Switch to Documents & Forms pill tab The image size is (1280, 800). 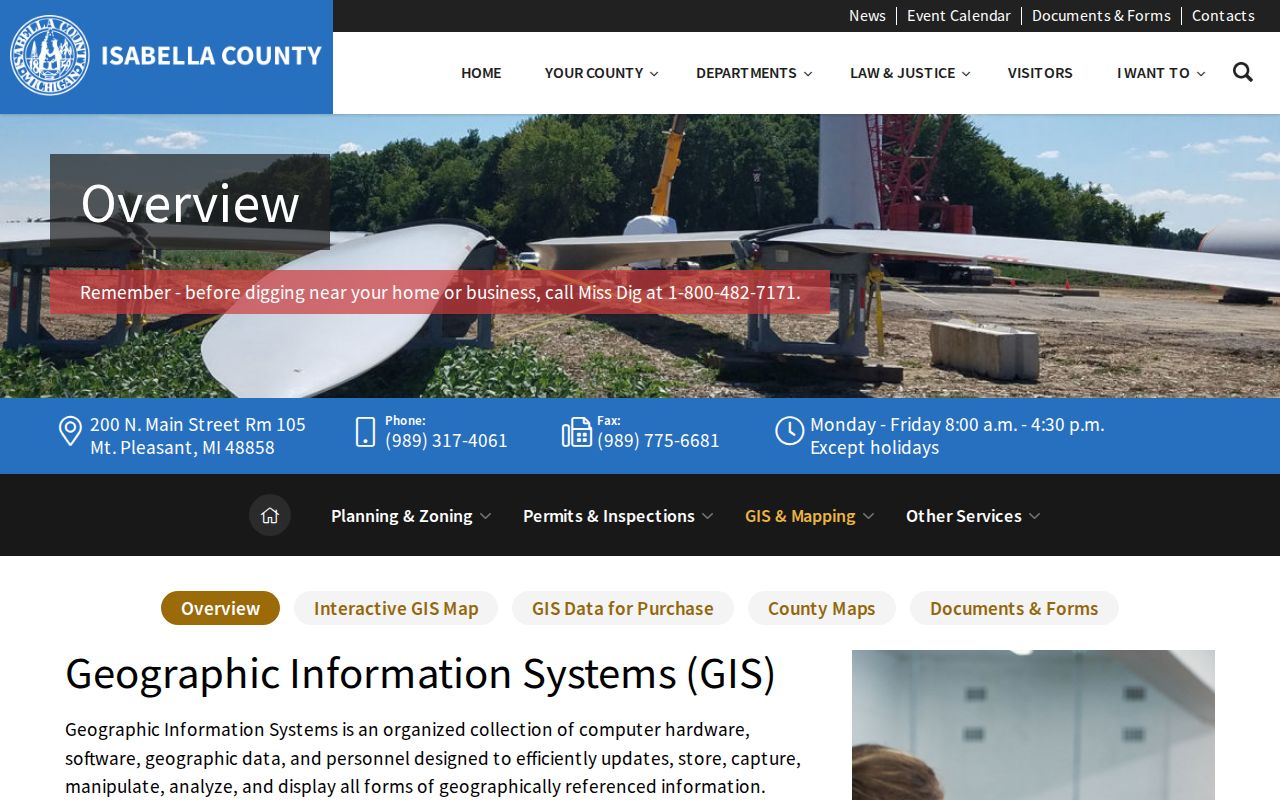[x=1014, y=608]
